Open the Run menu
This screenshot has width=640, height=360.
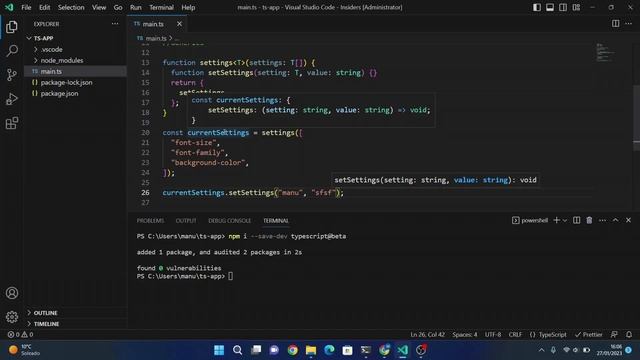click(x=136, y=7)
